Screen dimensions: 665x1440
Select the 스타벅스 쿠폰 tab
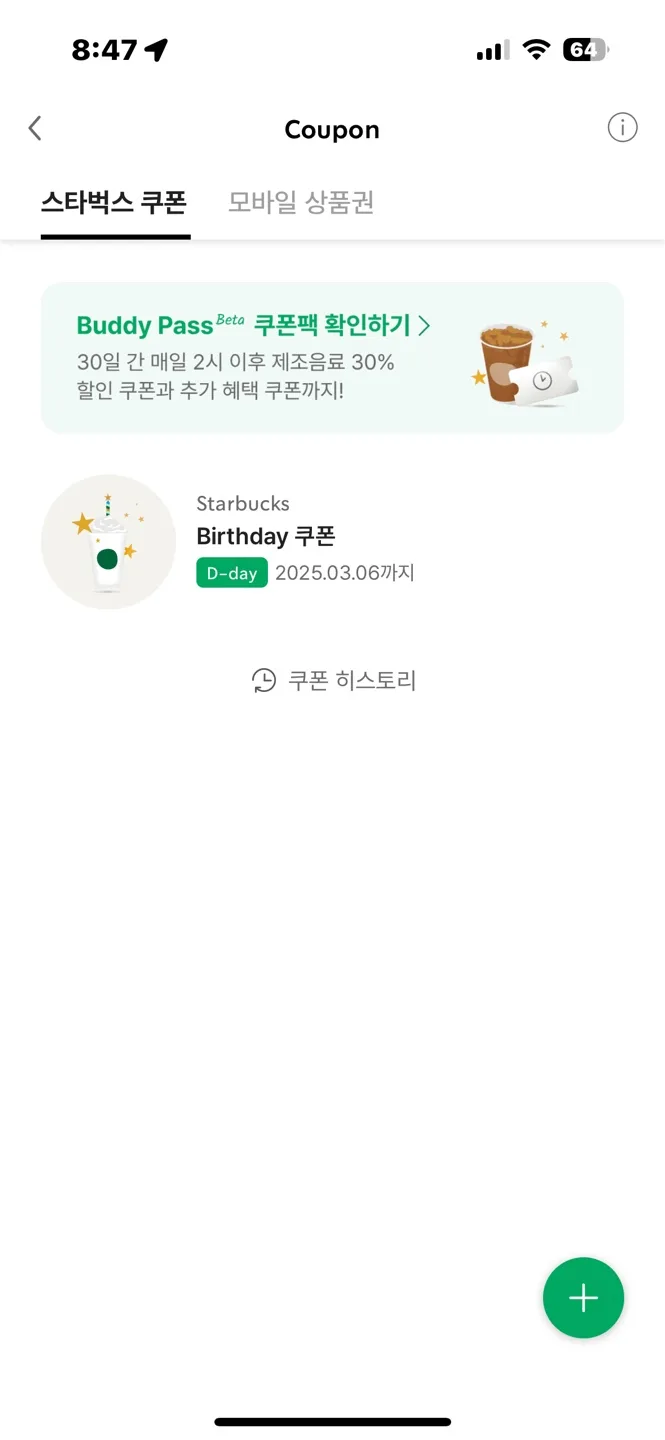click(113, 202)
